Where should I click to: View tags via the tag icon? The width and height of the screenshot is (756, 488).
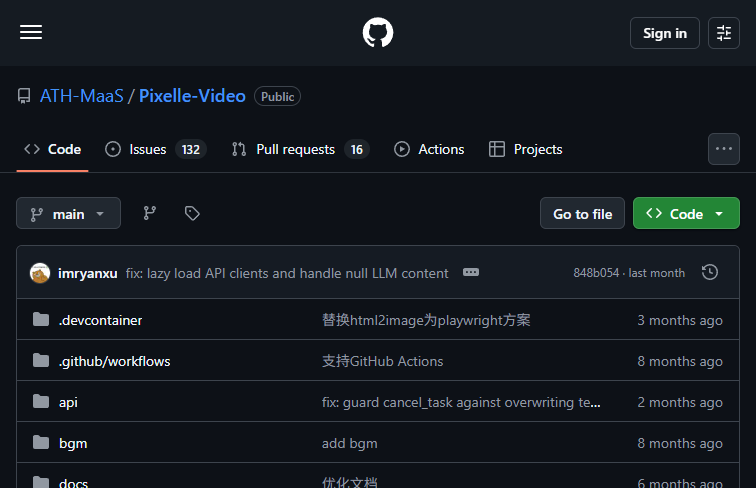(x=192, y=213)
